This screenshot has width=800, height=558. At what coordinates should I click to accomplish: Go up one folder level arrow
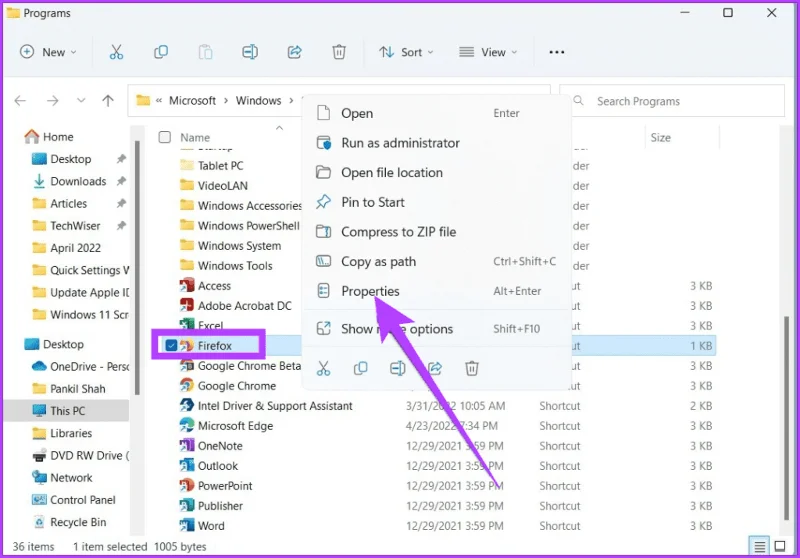point(108,100)
